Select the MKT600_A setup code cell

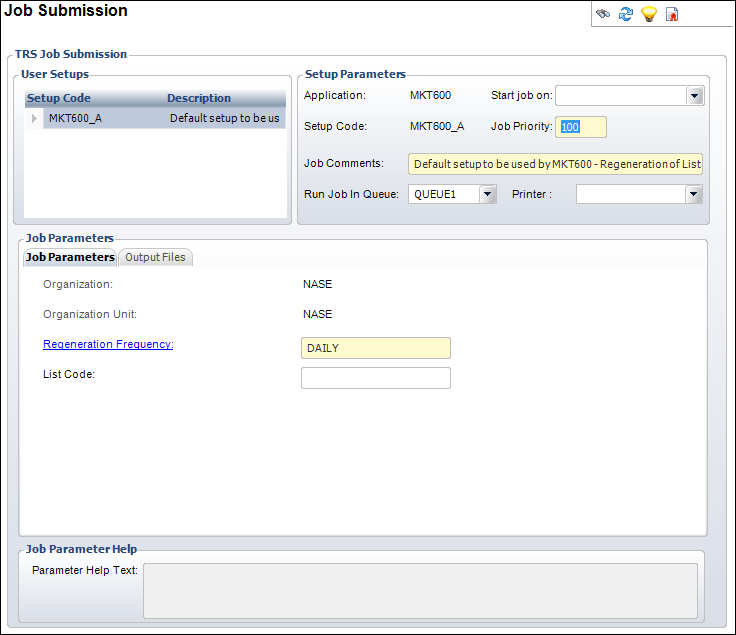pyautogui.click(x=75, y=118)
